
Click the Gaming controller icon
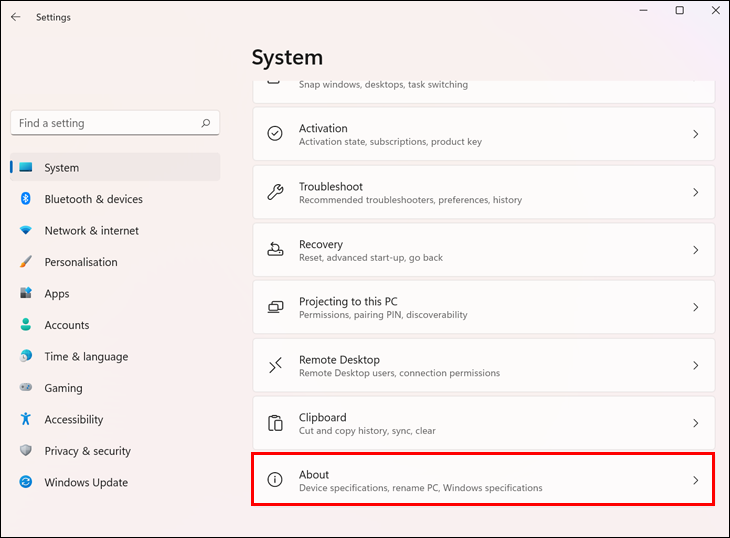point(26,387)
